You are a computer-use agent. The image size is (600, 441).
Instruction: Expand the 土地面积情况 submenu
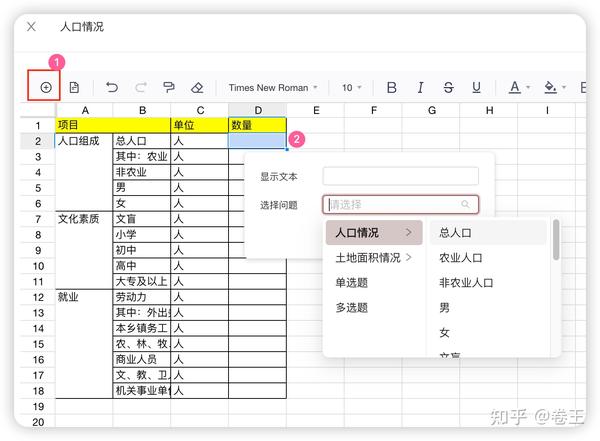coord(374,258)
